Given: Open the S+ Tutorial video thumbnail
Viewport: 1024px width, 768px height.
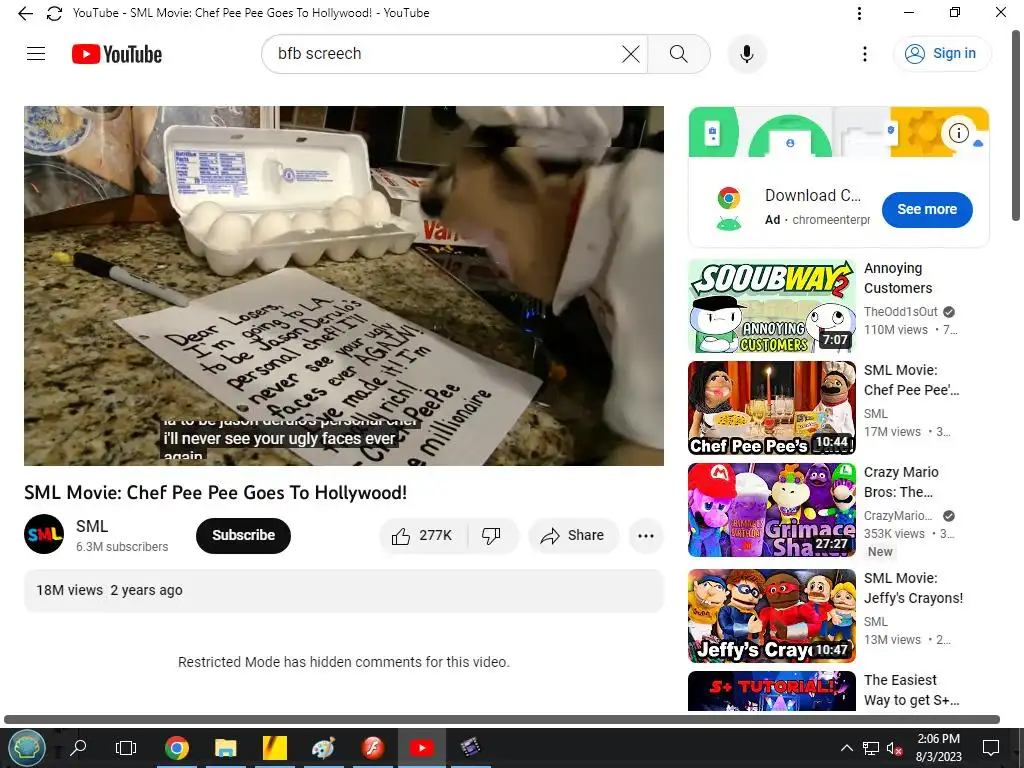Looking at the screenshot, I should point(772,691).
